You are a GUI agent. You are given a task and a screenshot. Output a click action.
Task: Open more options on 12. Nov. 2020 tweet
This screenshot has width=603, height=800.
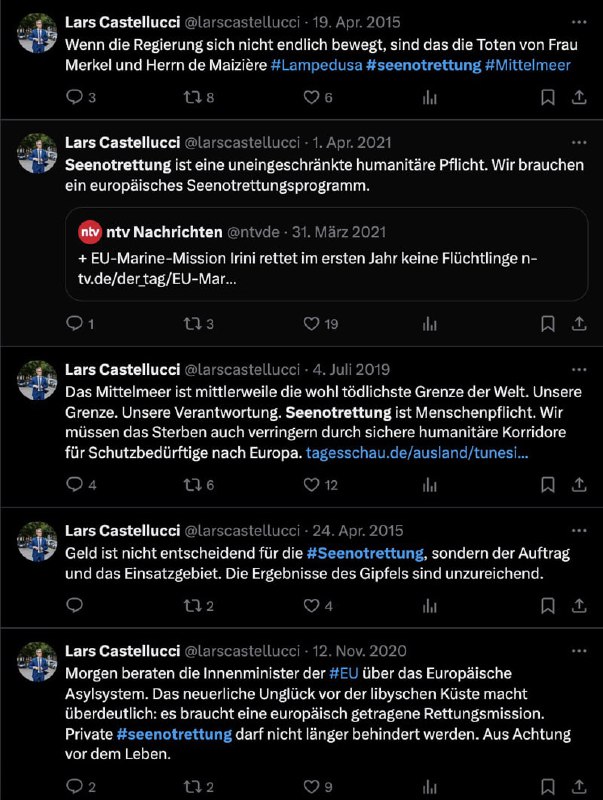(579, 649)
